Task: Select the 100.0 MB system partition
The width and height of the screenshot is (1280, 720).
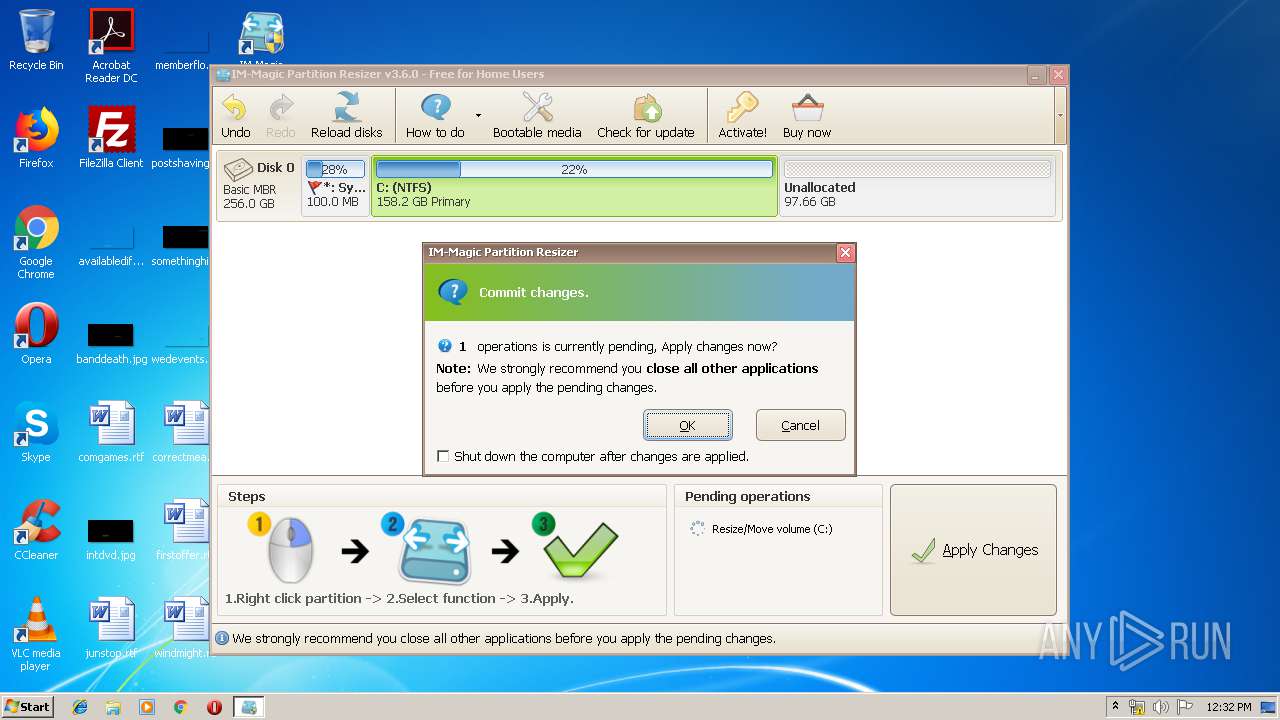Action: coord(335,185)
